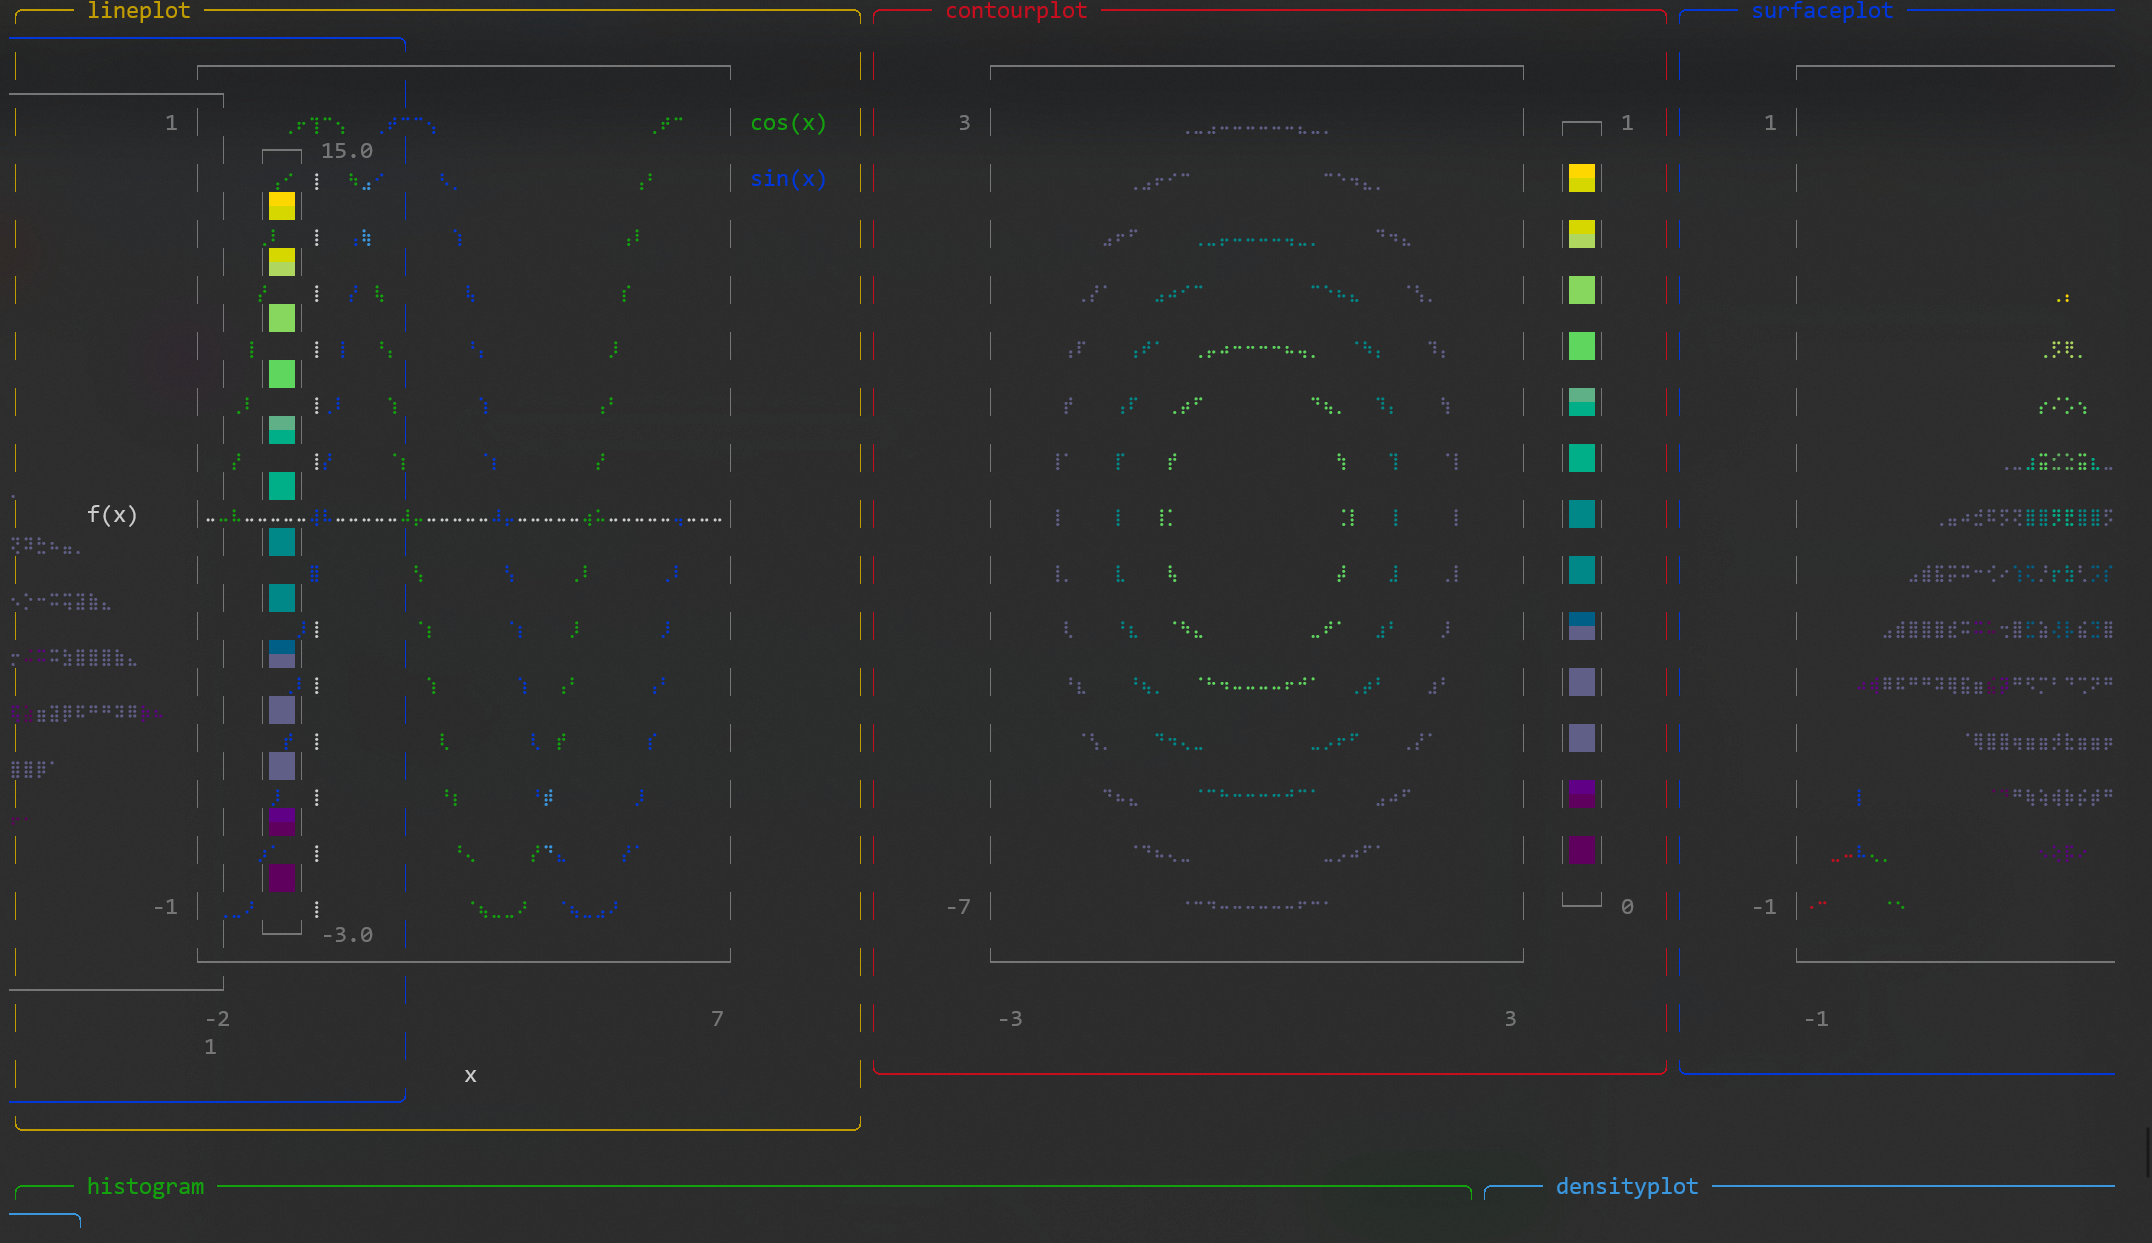2152x1243 pixels.
Task: Click the yellow peak of the surfaceplot
Action: [x=2063, y=298]
